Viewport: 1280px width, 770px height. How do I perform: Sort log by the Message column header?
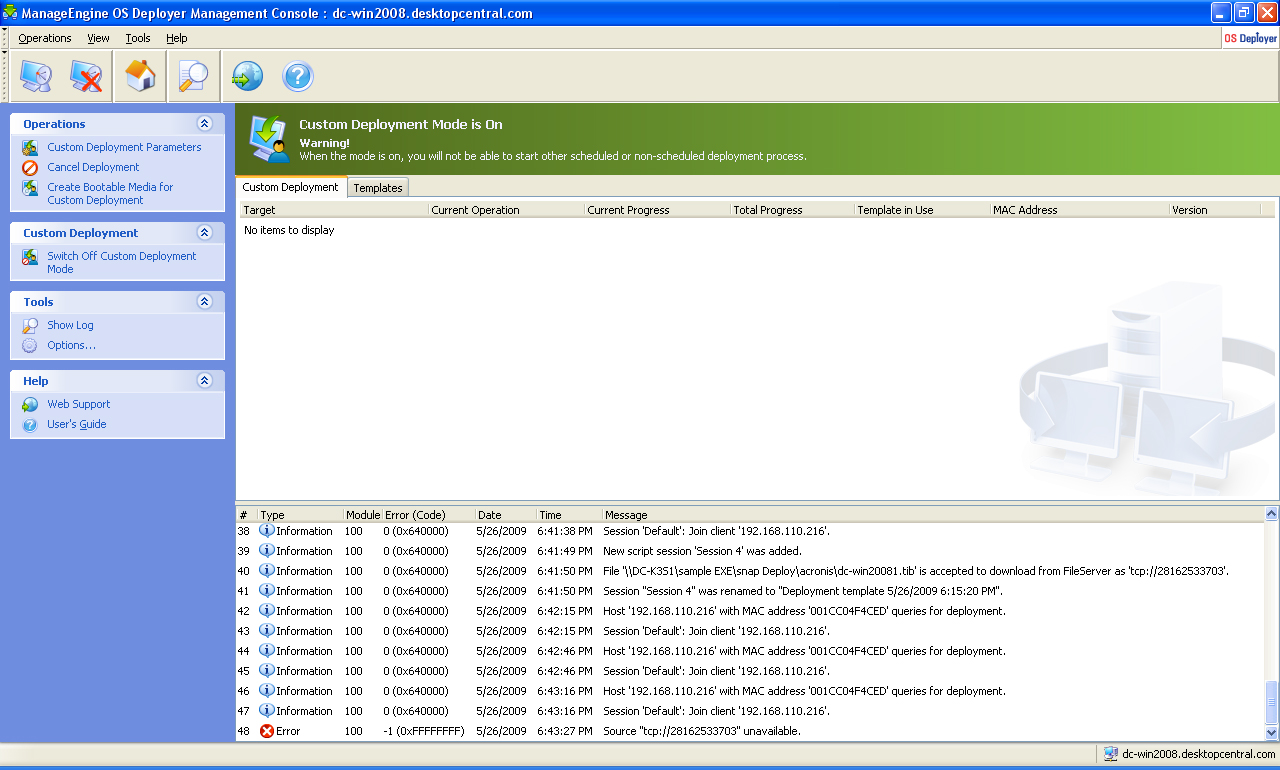(x=932, y=515)
